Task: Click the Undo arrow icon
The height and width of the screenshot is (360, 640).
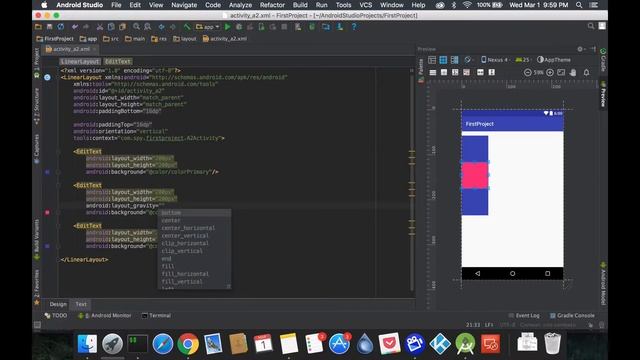Action: (x=75, y=27)
